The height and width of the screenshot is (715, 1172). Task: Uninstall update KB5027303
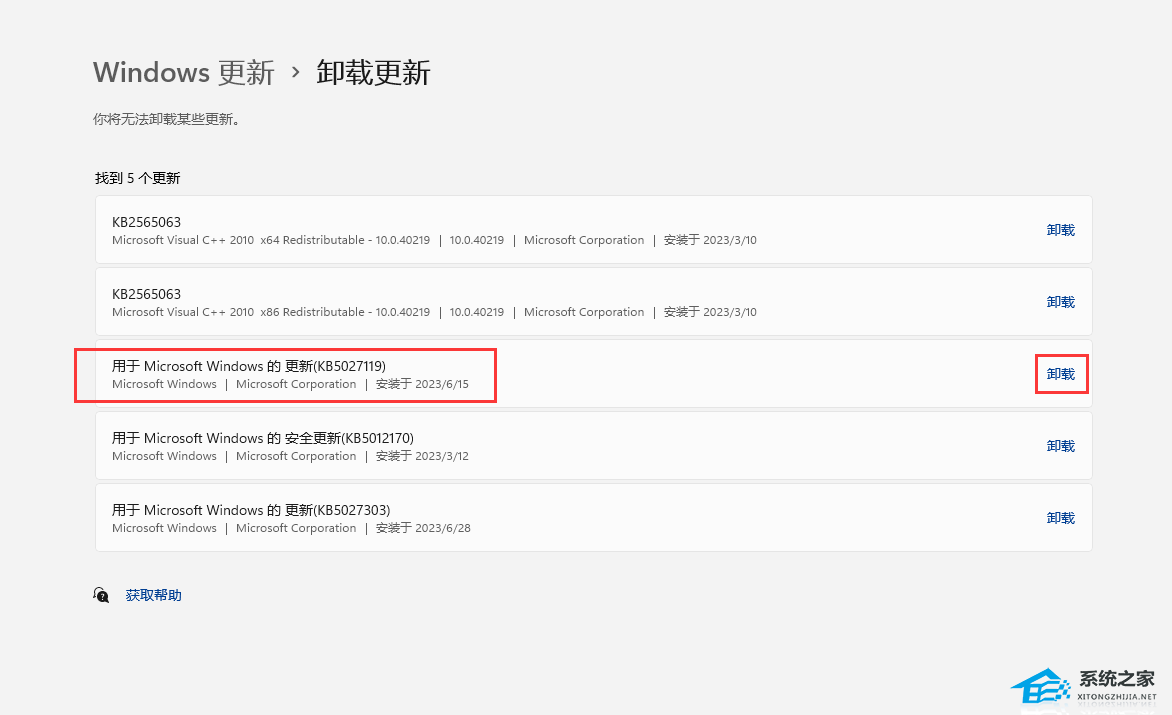[x=1061, y=518]
